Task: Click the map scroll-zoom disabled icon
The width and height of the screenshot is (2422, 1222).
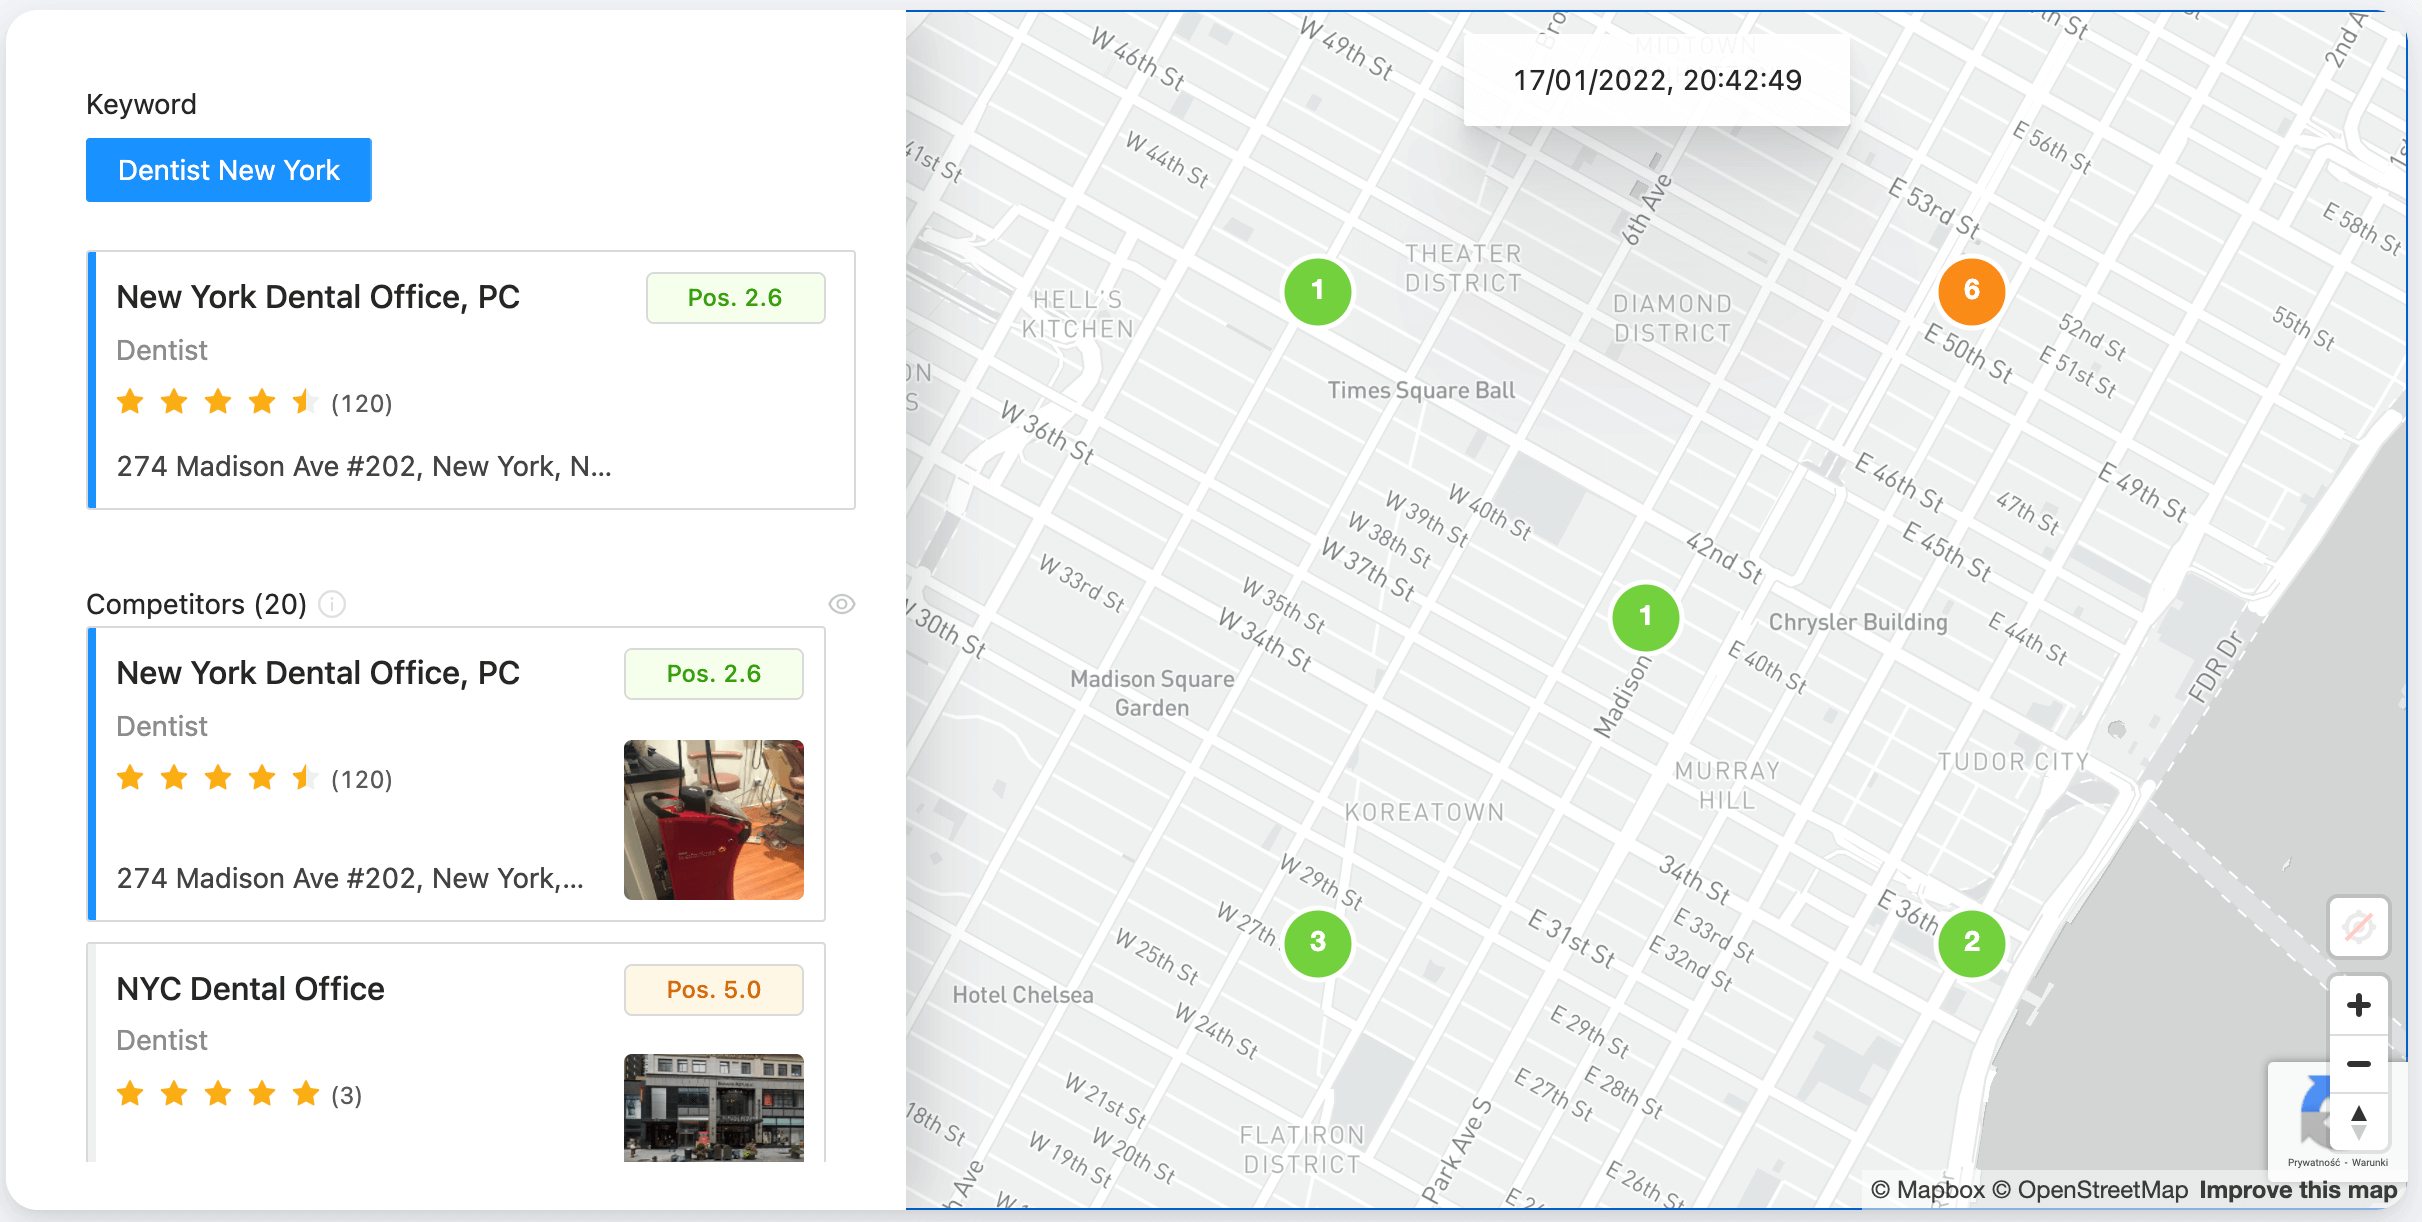Action: pyautogui.click(x=2359, y=927)
